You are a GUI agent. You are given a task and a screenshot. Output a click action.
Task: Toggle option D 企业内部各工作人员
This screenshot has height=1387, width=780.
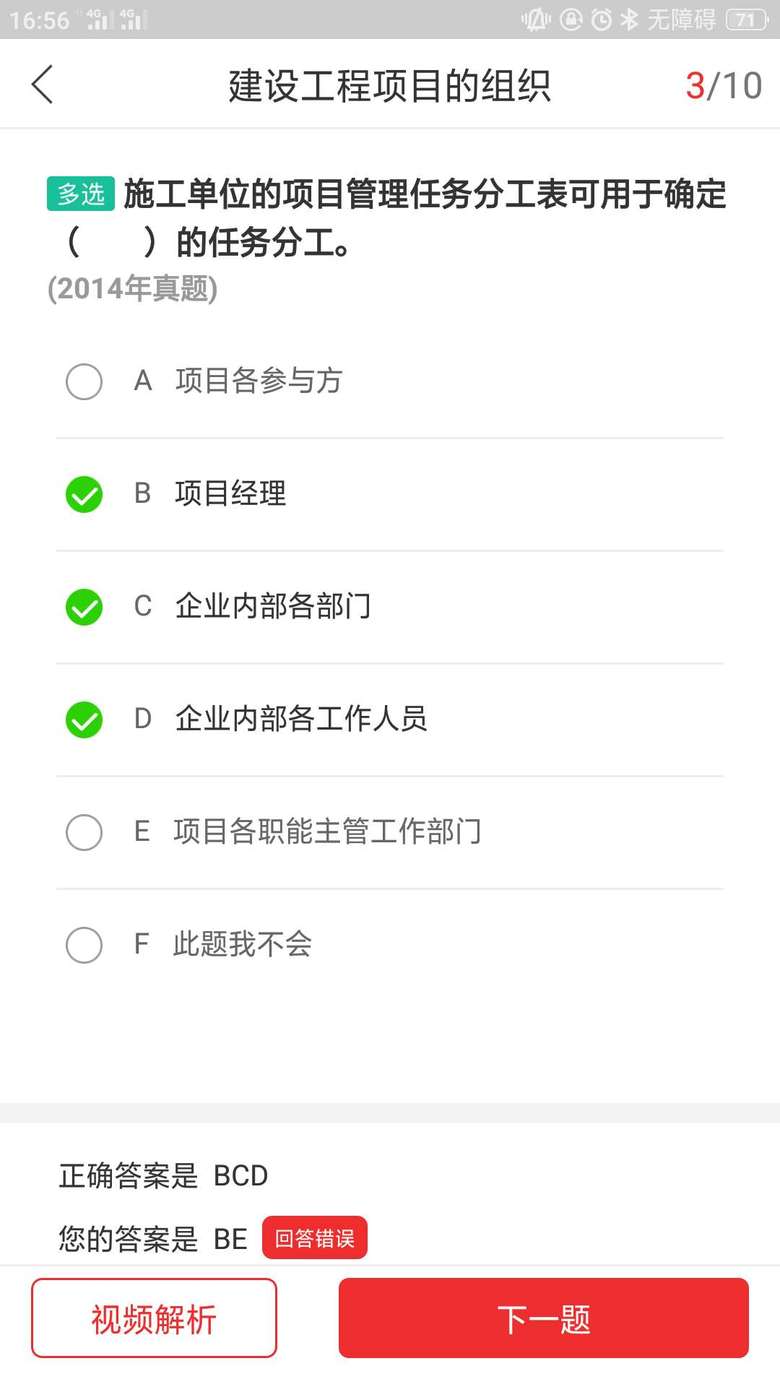tap(84, 719)
